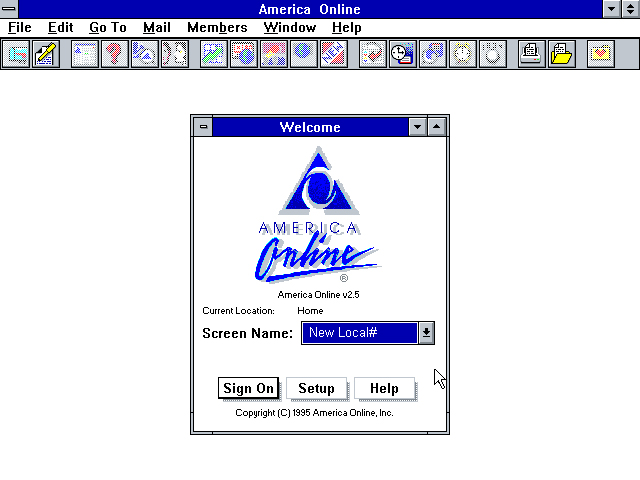Click the Print printer icon
Screen dimensions: 640x480
coord(532,54)
